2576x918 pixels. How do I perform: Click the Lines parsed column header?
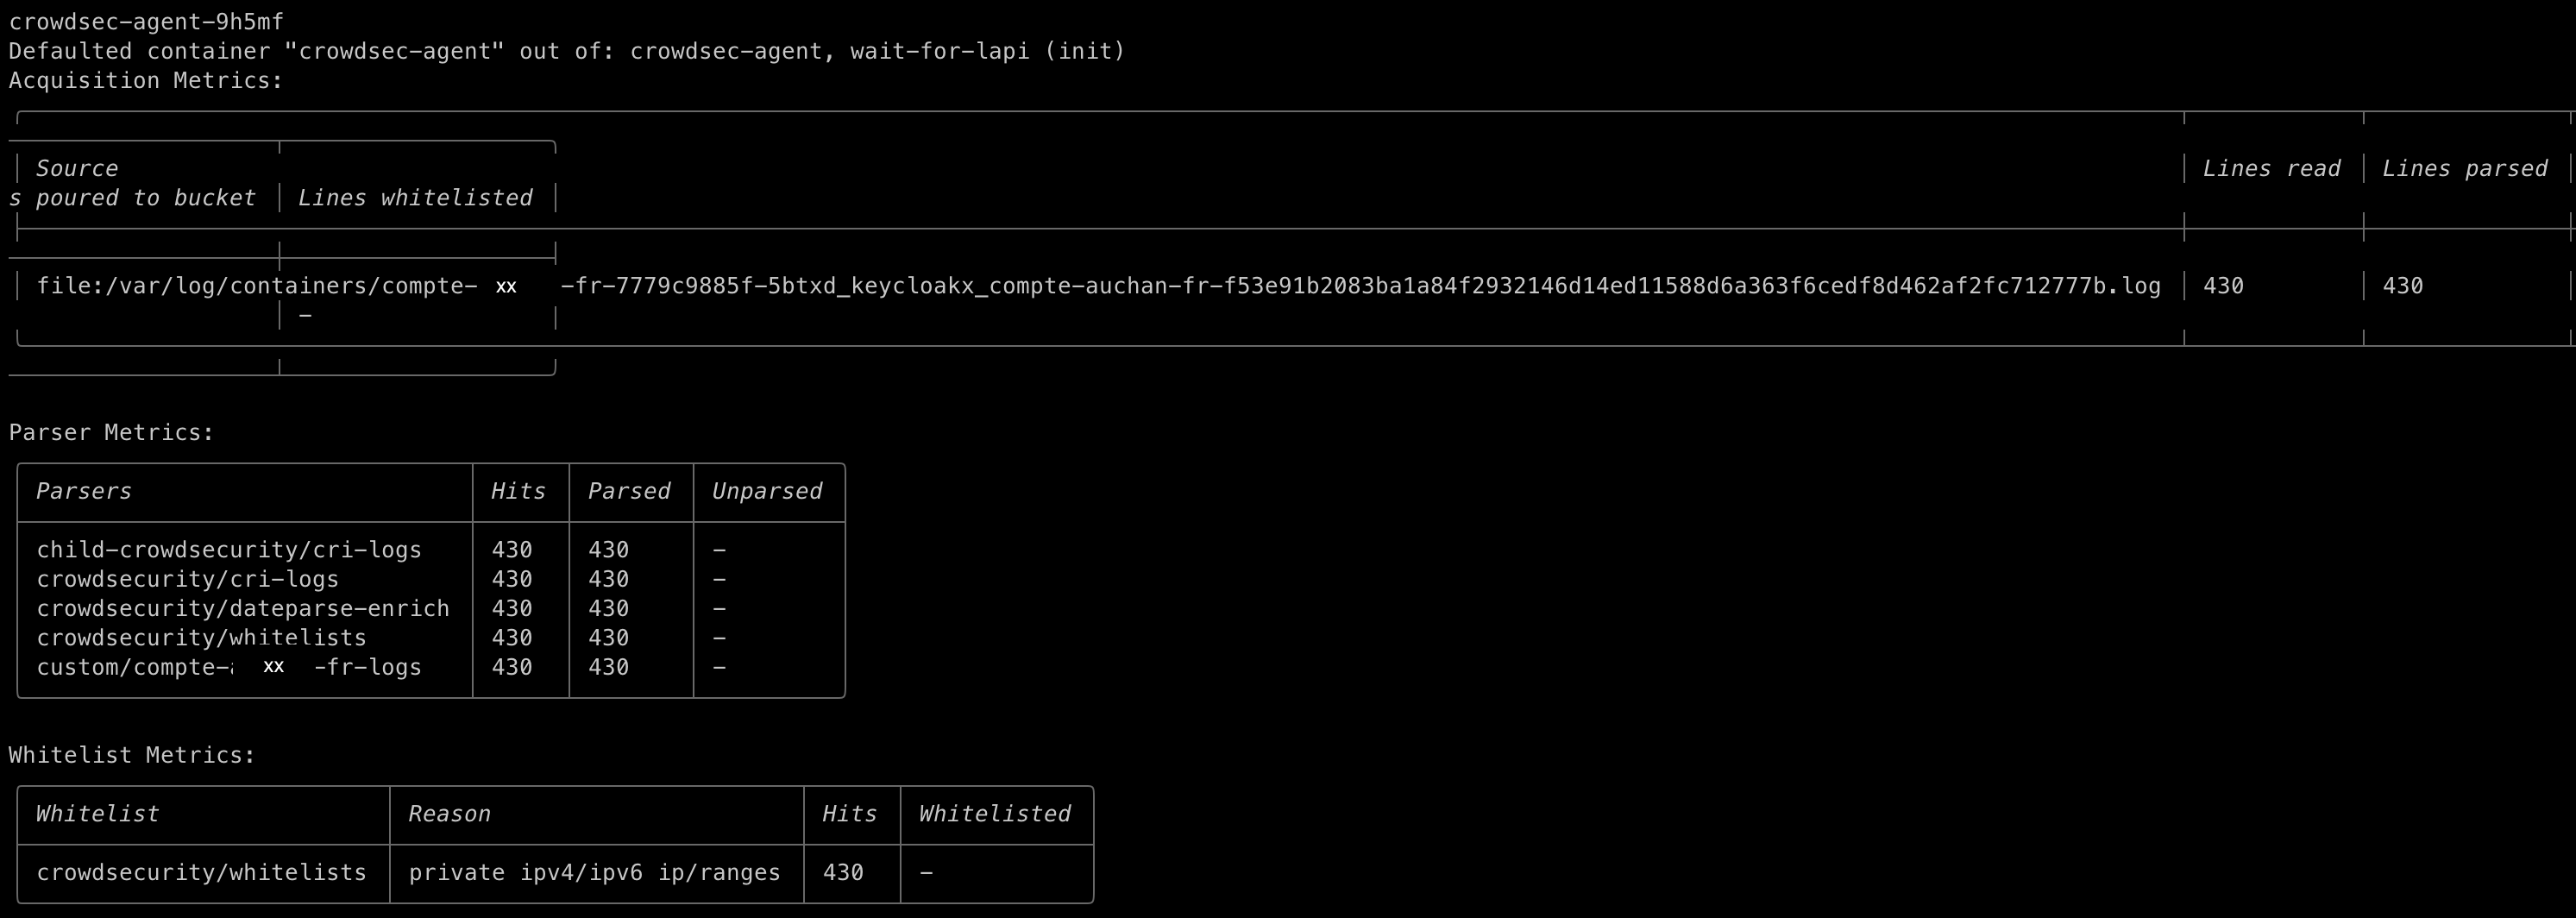[x=2464, y=169]
